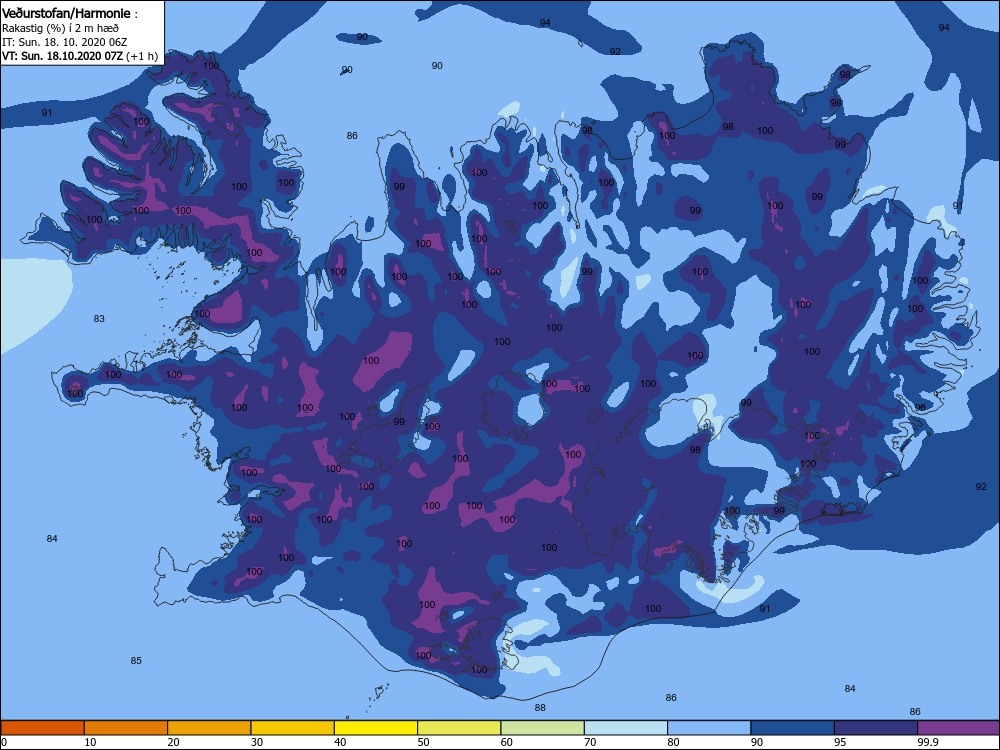Click the 'VT: Sun. 18.10.2020 07Z' valid time
Image resolution: width=1000 pixels, height=750 pixels.
[62, 56]
